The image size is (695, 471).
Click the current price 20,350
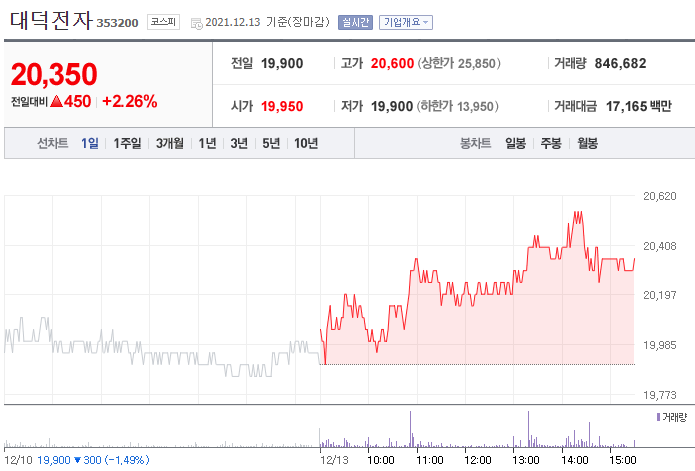pos(54,74)
